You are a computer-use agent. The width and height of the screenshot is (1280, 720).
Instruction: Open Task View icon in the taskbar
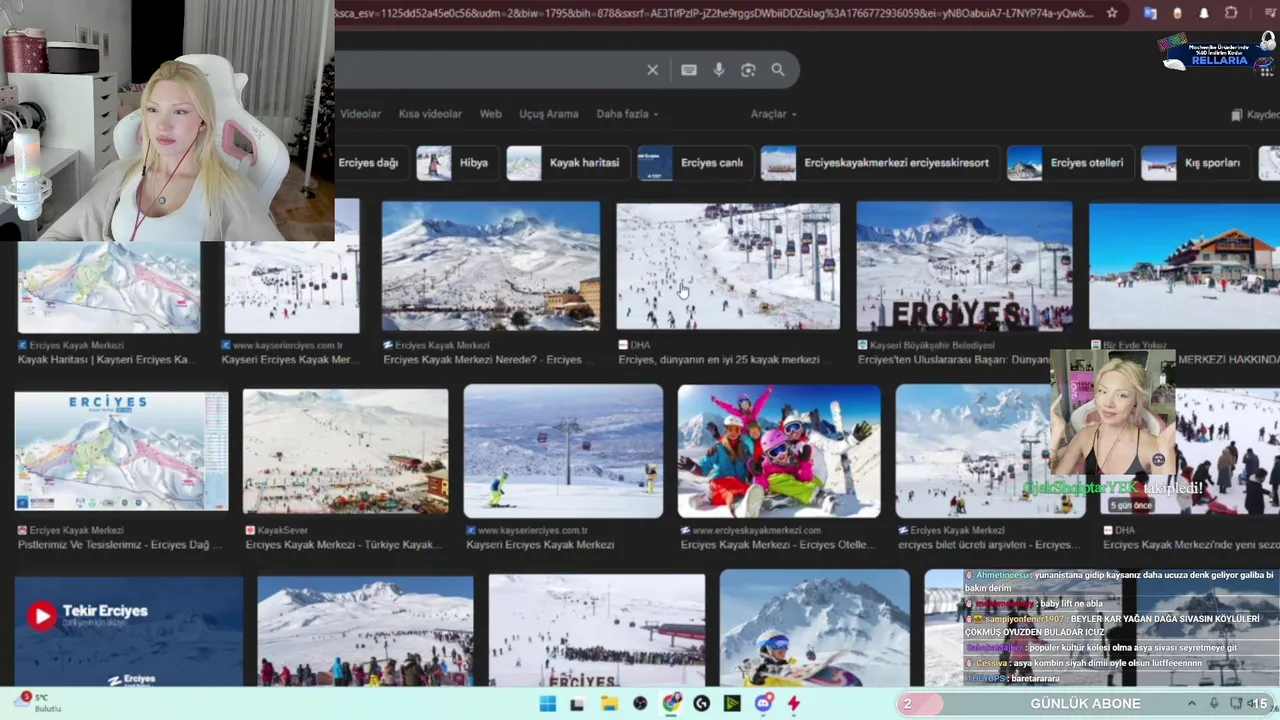pos(577,704)
